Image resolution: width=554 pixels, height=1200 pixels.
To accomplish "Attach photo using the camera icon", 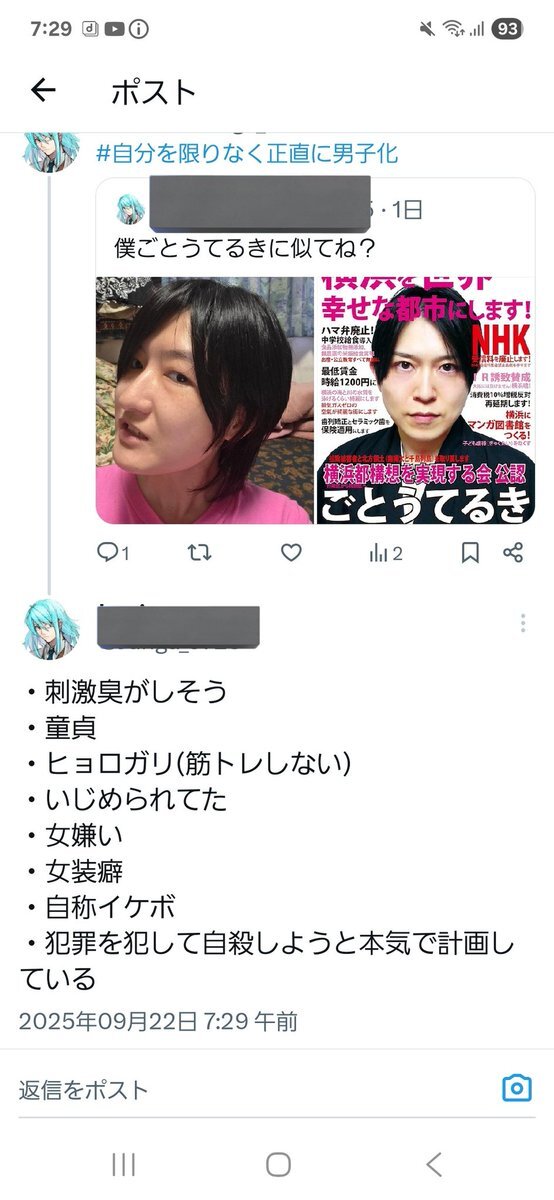I will (x=516, y=1088).
